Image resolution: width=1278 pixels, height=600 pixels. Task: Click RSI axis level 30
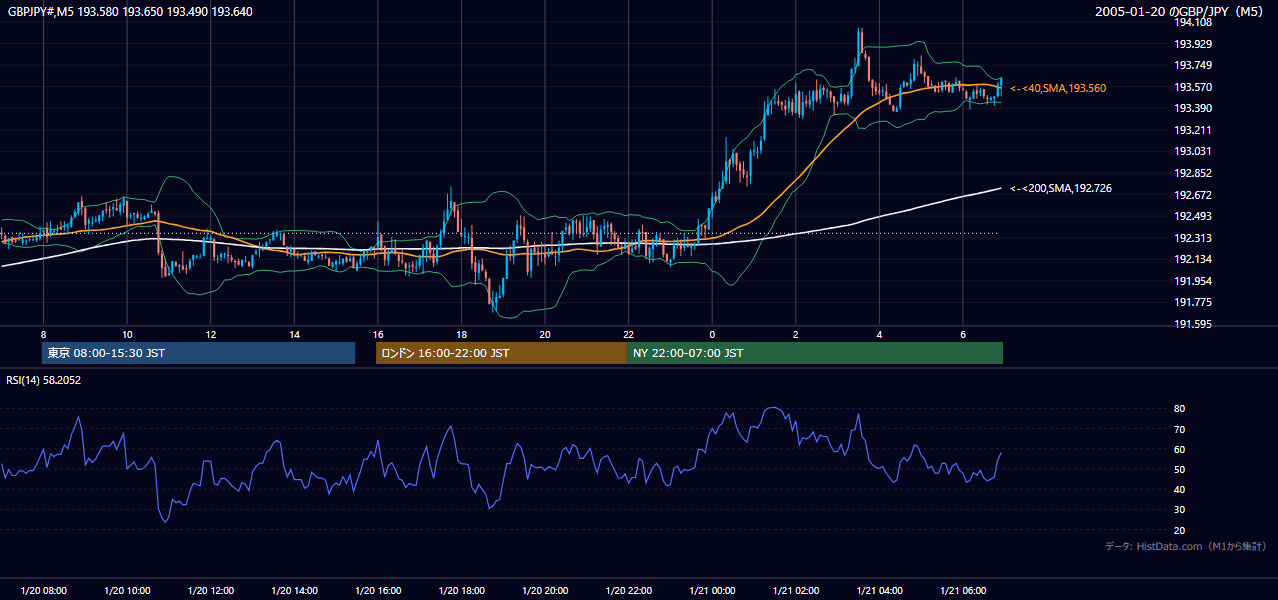tap(1179, 509)
